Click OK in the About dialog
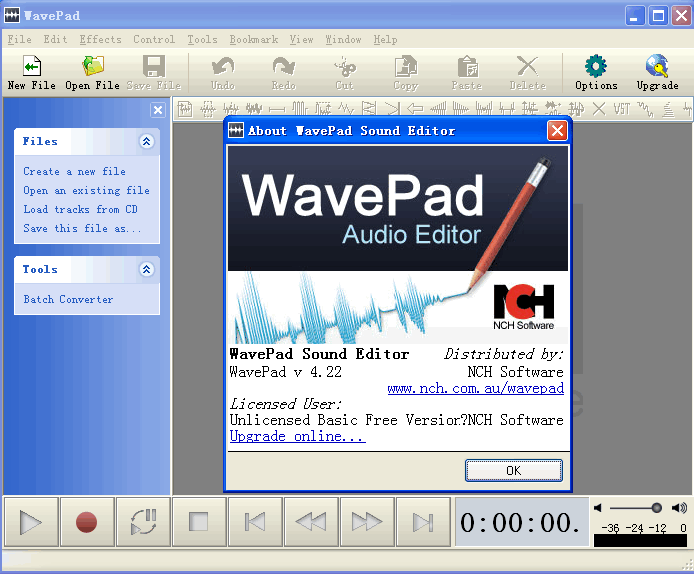Image resolution: width=694 pixels, height=574 pixels. (x=513, y=470)
